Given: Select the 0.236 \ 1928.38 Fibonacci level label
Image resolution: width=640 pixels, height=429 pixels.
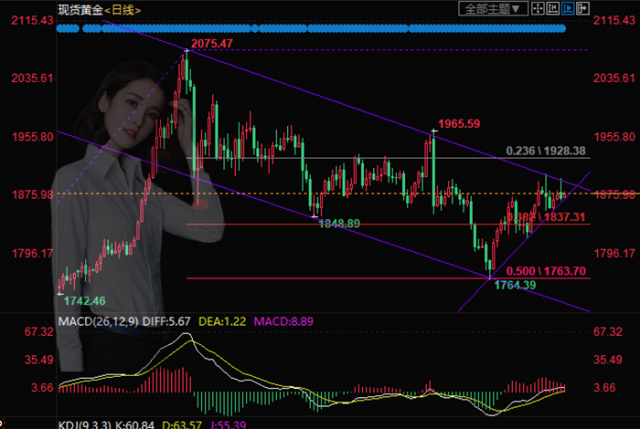Looking at the screenshot, I should (546, 151).
